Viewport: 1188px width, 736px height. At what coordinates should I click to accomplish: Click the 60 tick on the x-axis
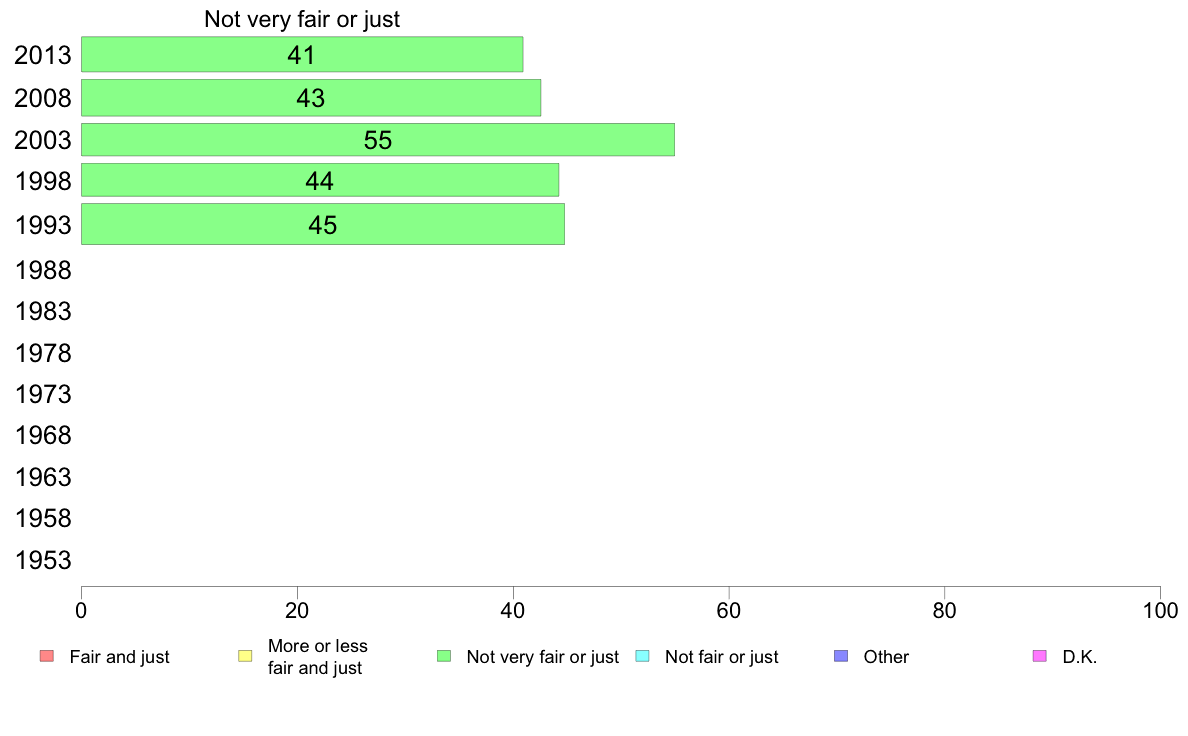[x=729, y=610]
